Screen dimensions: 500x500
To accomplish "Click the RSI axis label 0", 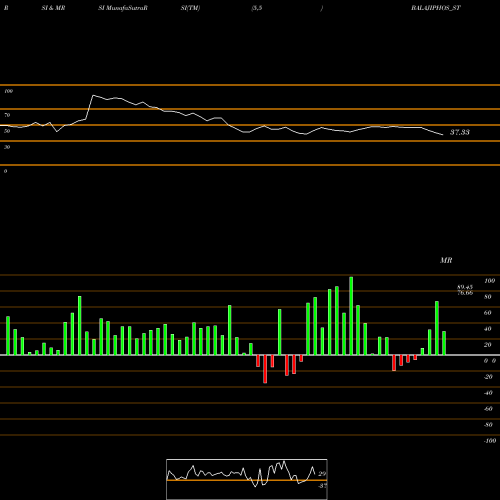I will tap(5, 171).
